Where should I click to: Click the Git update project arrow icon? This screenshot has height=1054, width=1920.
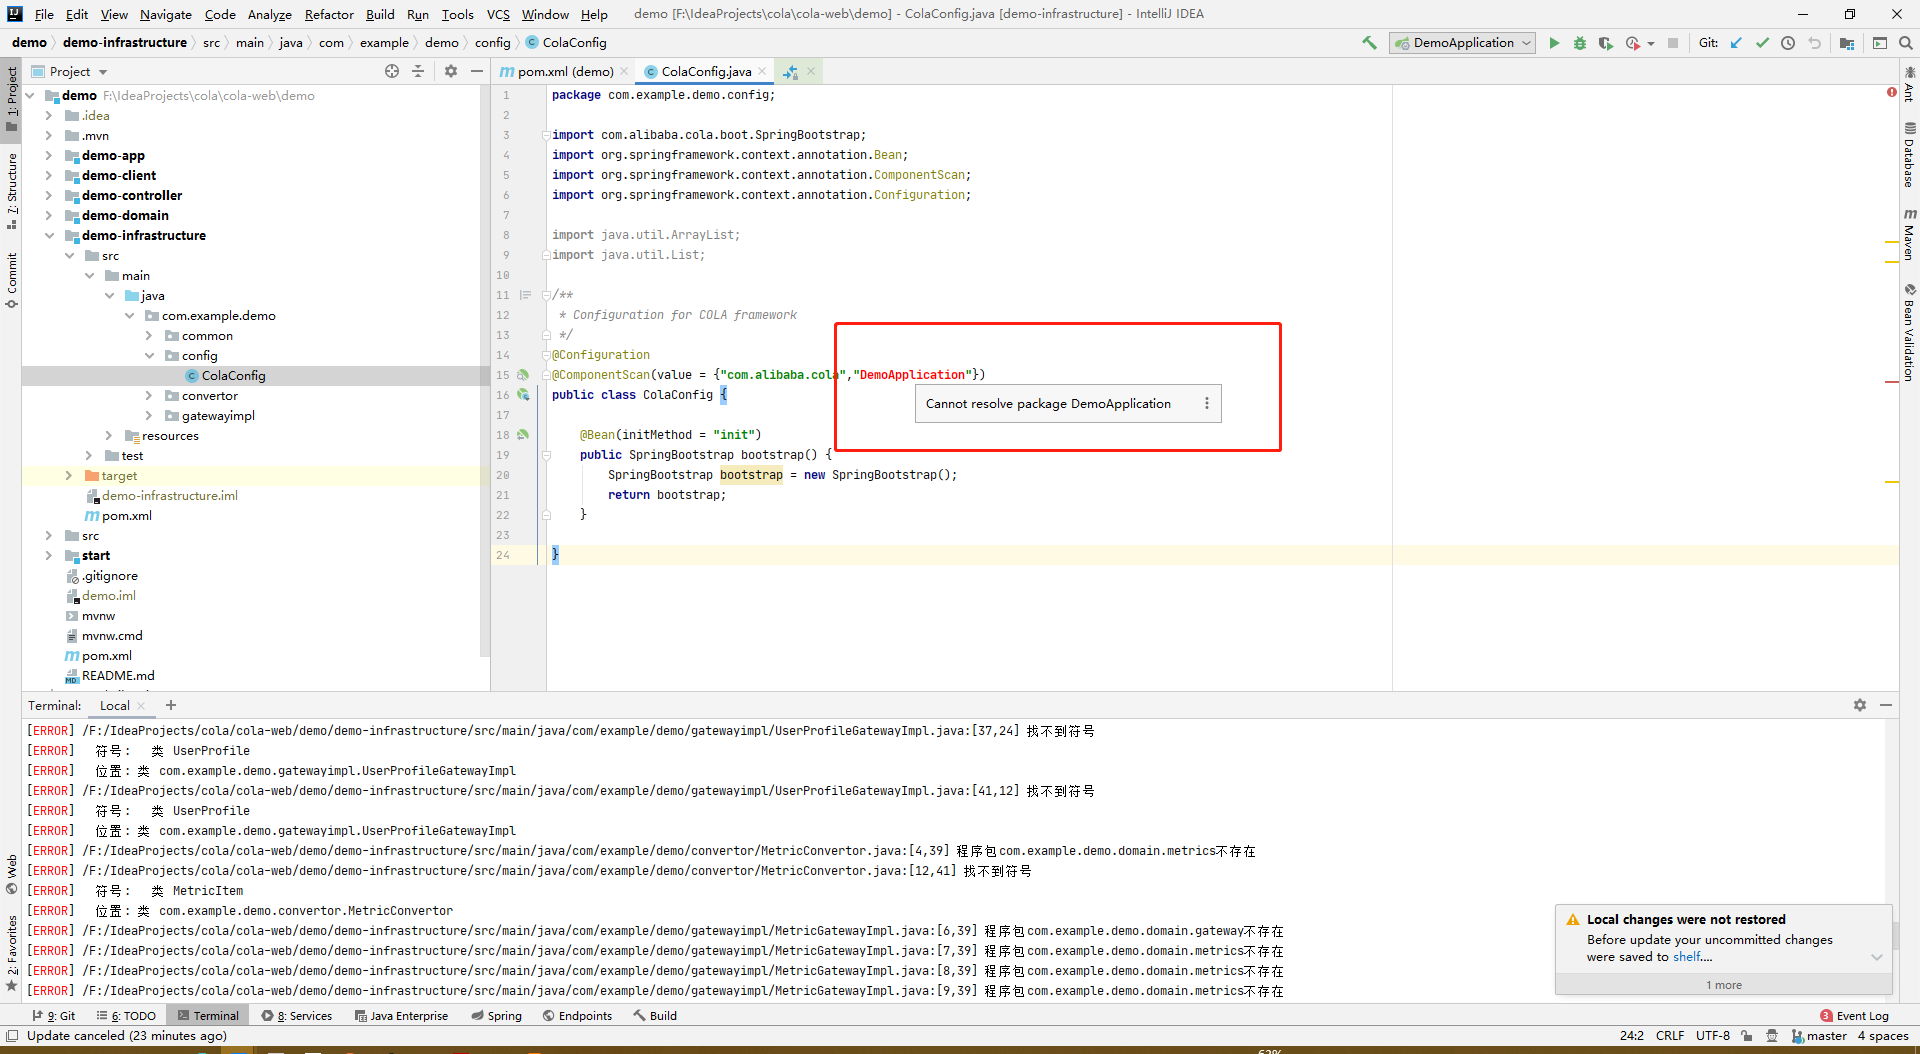pos(1736,43)
